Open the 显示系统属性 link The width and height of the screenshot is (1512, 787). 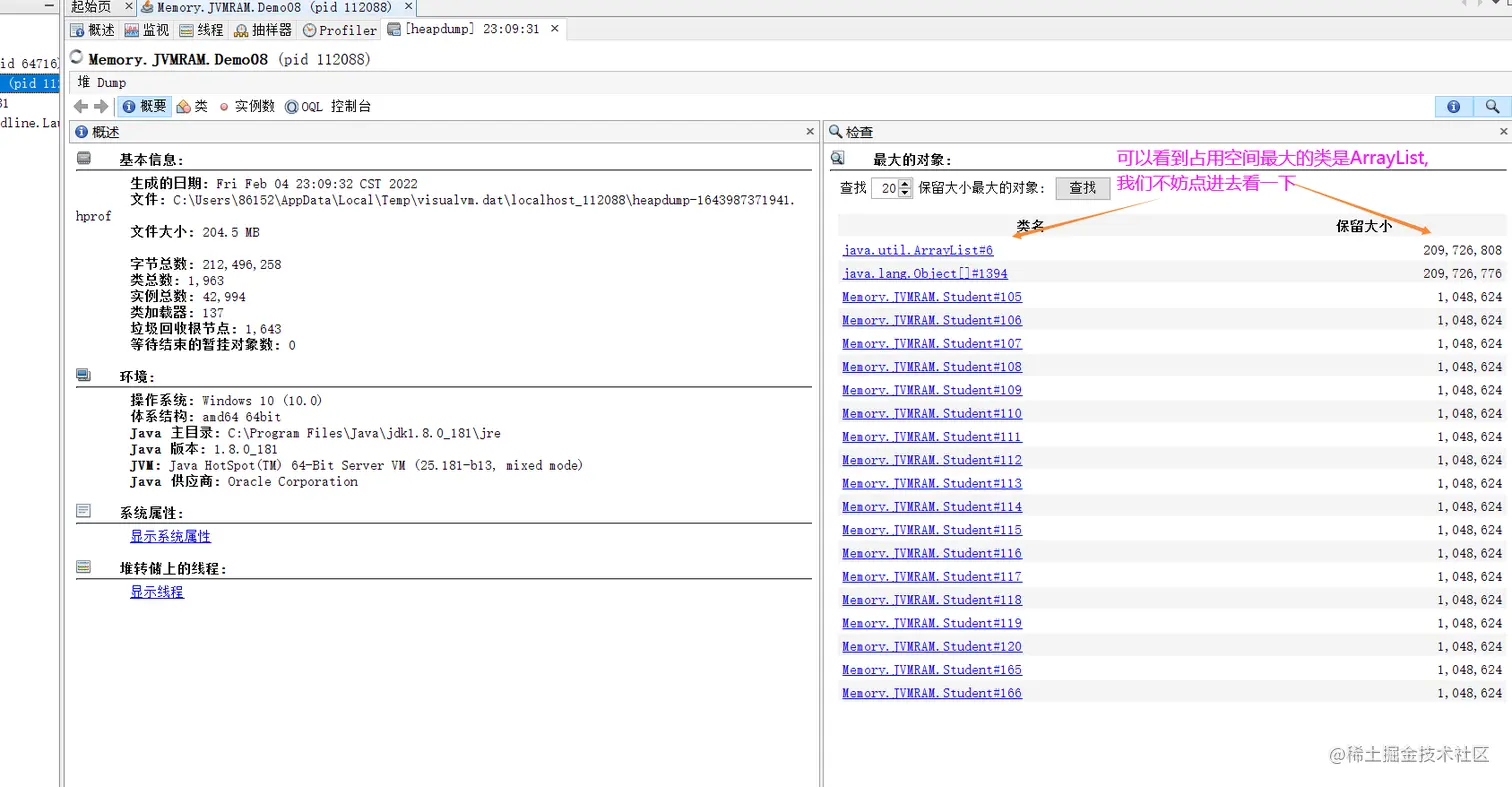[x=170, y=536]
